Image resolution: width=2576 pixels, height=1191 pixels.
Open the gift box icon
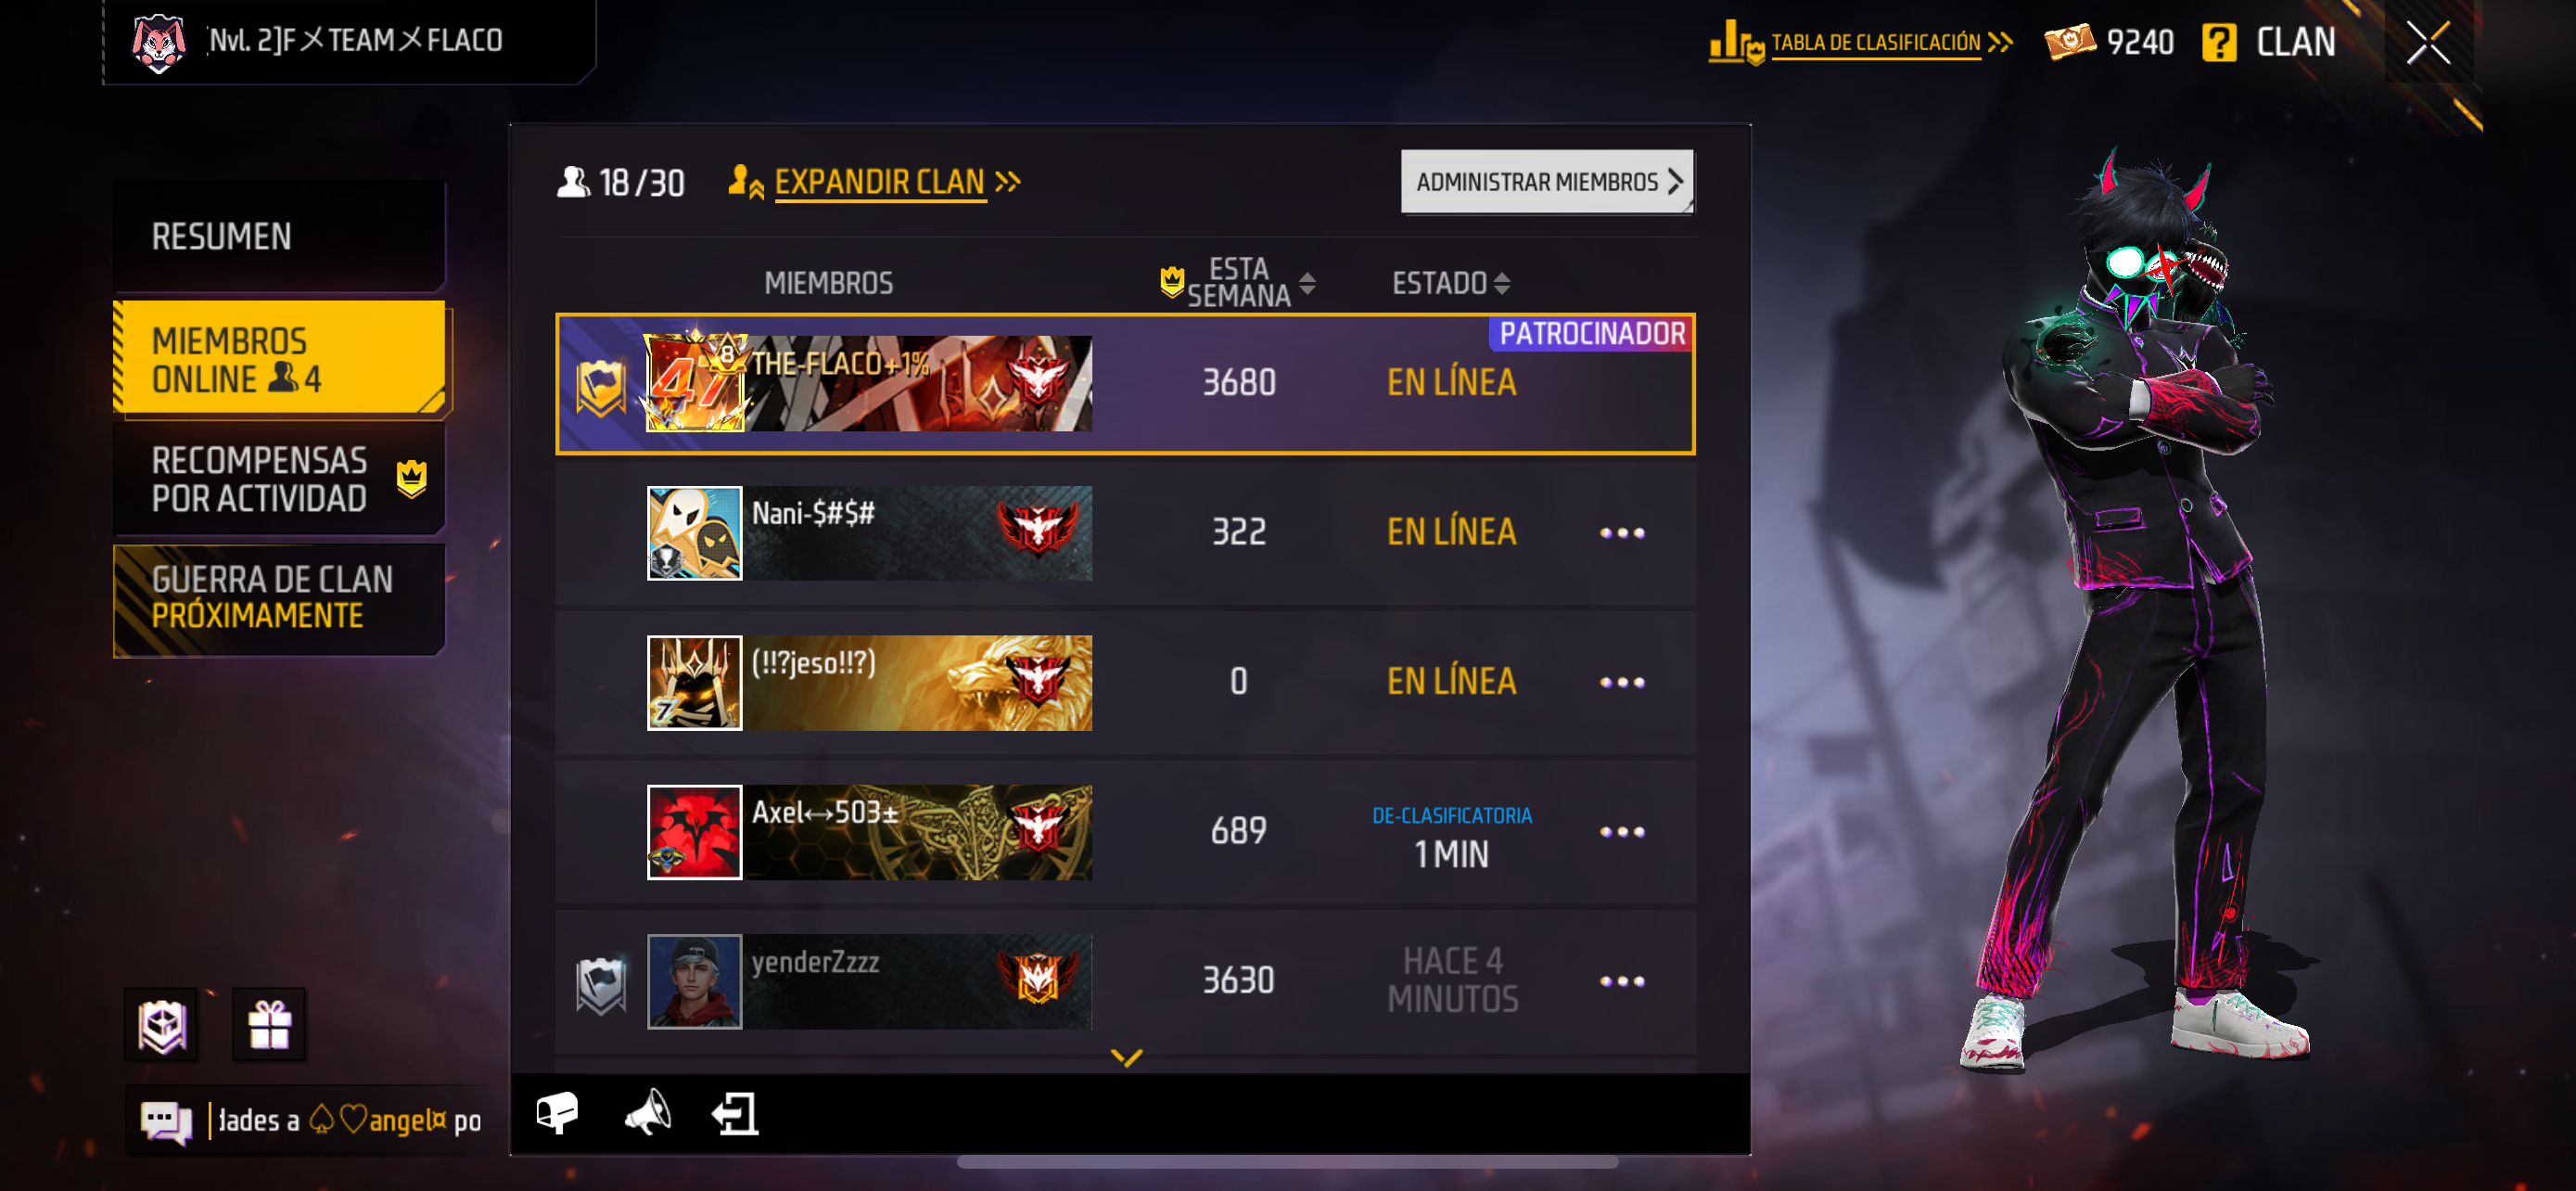click(x=269, y=1024)
